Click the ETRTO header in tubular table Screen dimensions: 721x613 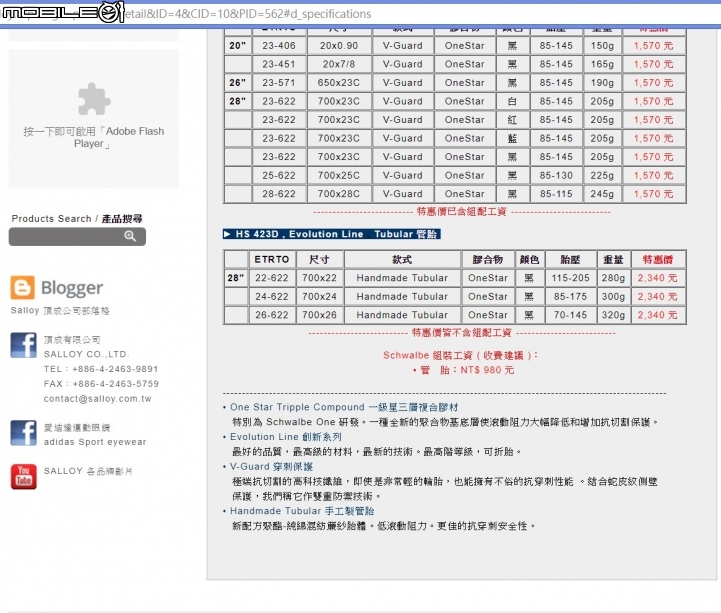point(272,259)
